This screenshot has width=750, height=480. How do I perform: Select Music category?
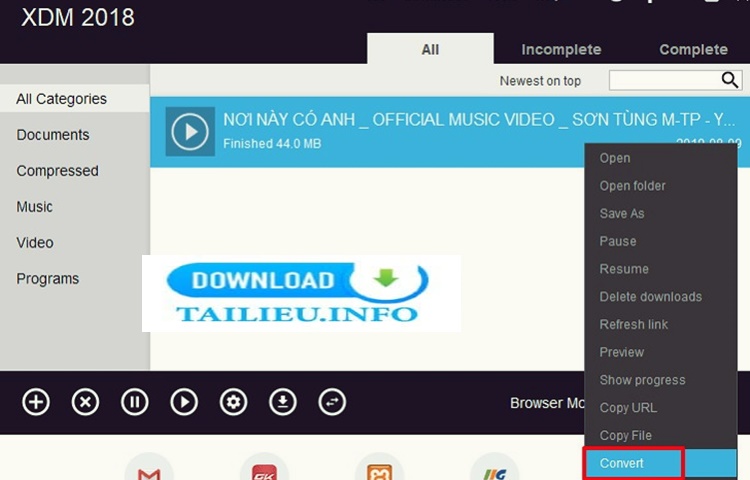34,207
